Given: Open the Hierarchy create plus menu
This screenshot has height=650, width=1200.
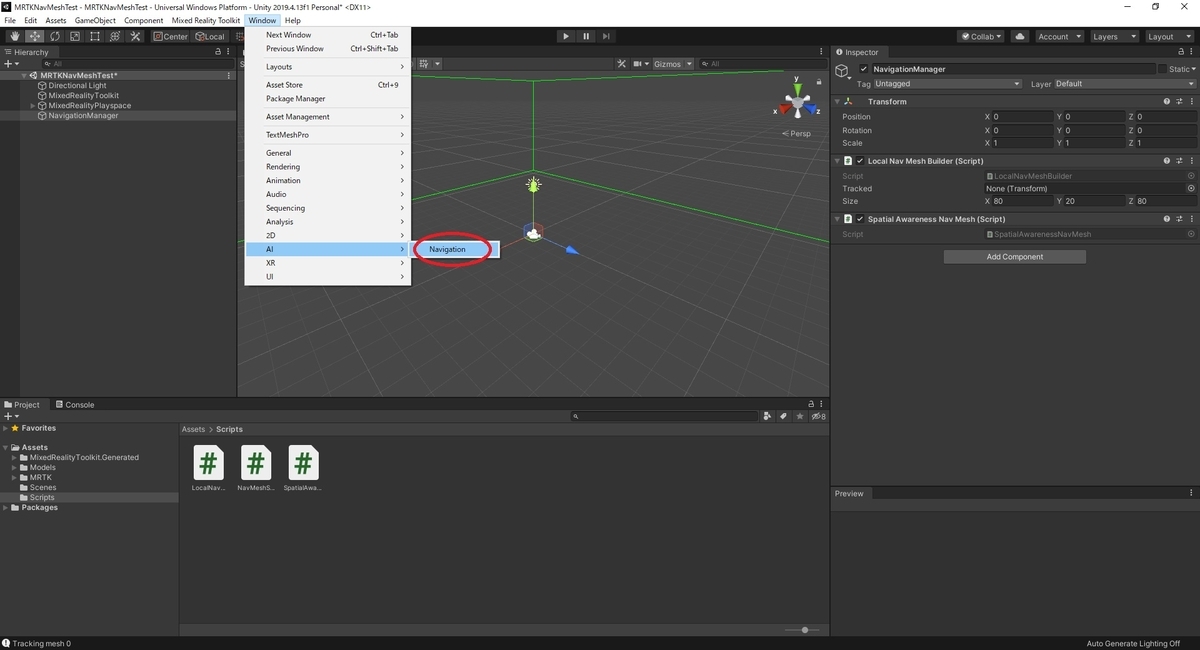Looking at the screenshot, I should [10, 63].
